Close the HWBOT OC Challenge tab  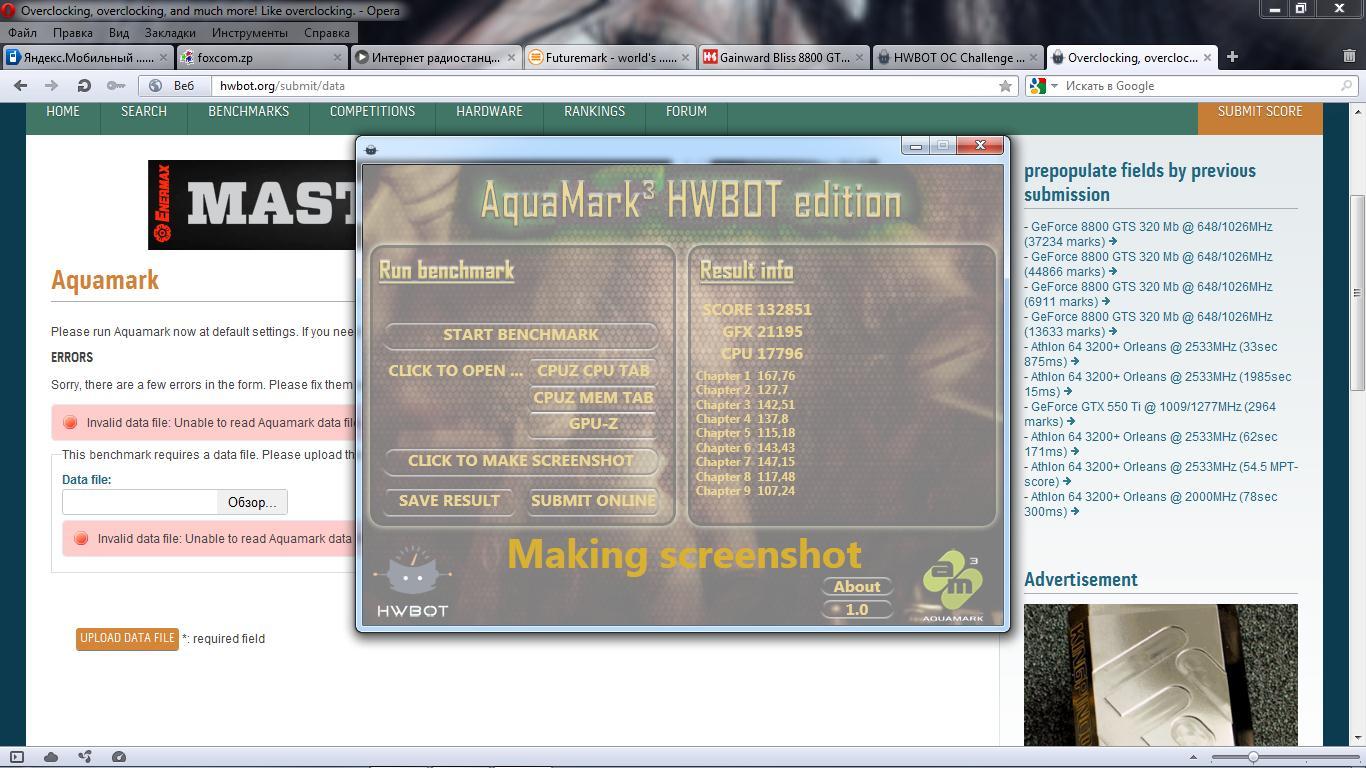[x=1033, y=58]
